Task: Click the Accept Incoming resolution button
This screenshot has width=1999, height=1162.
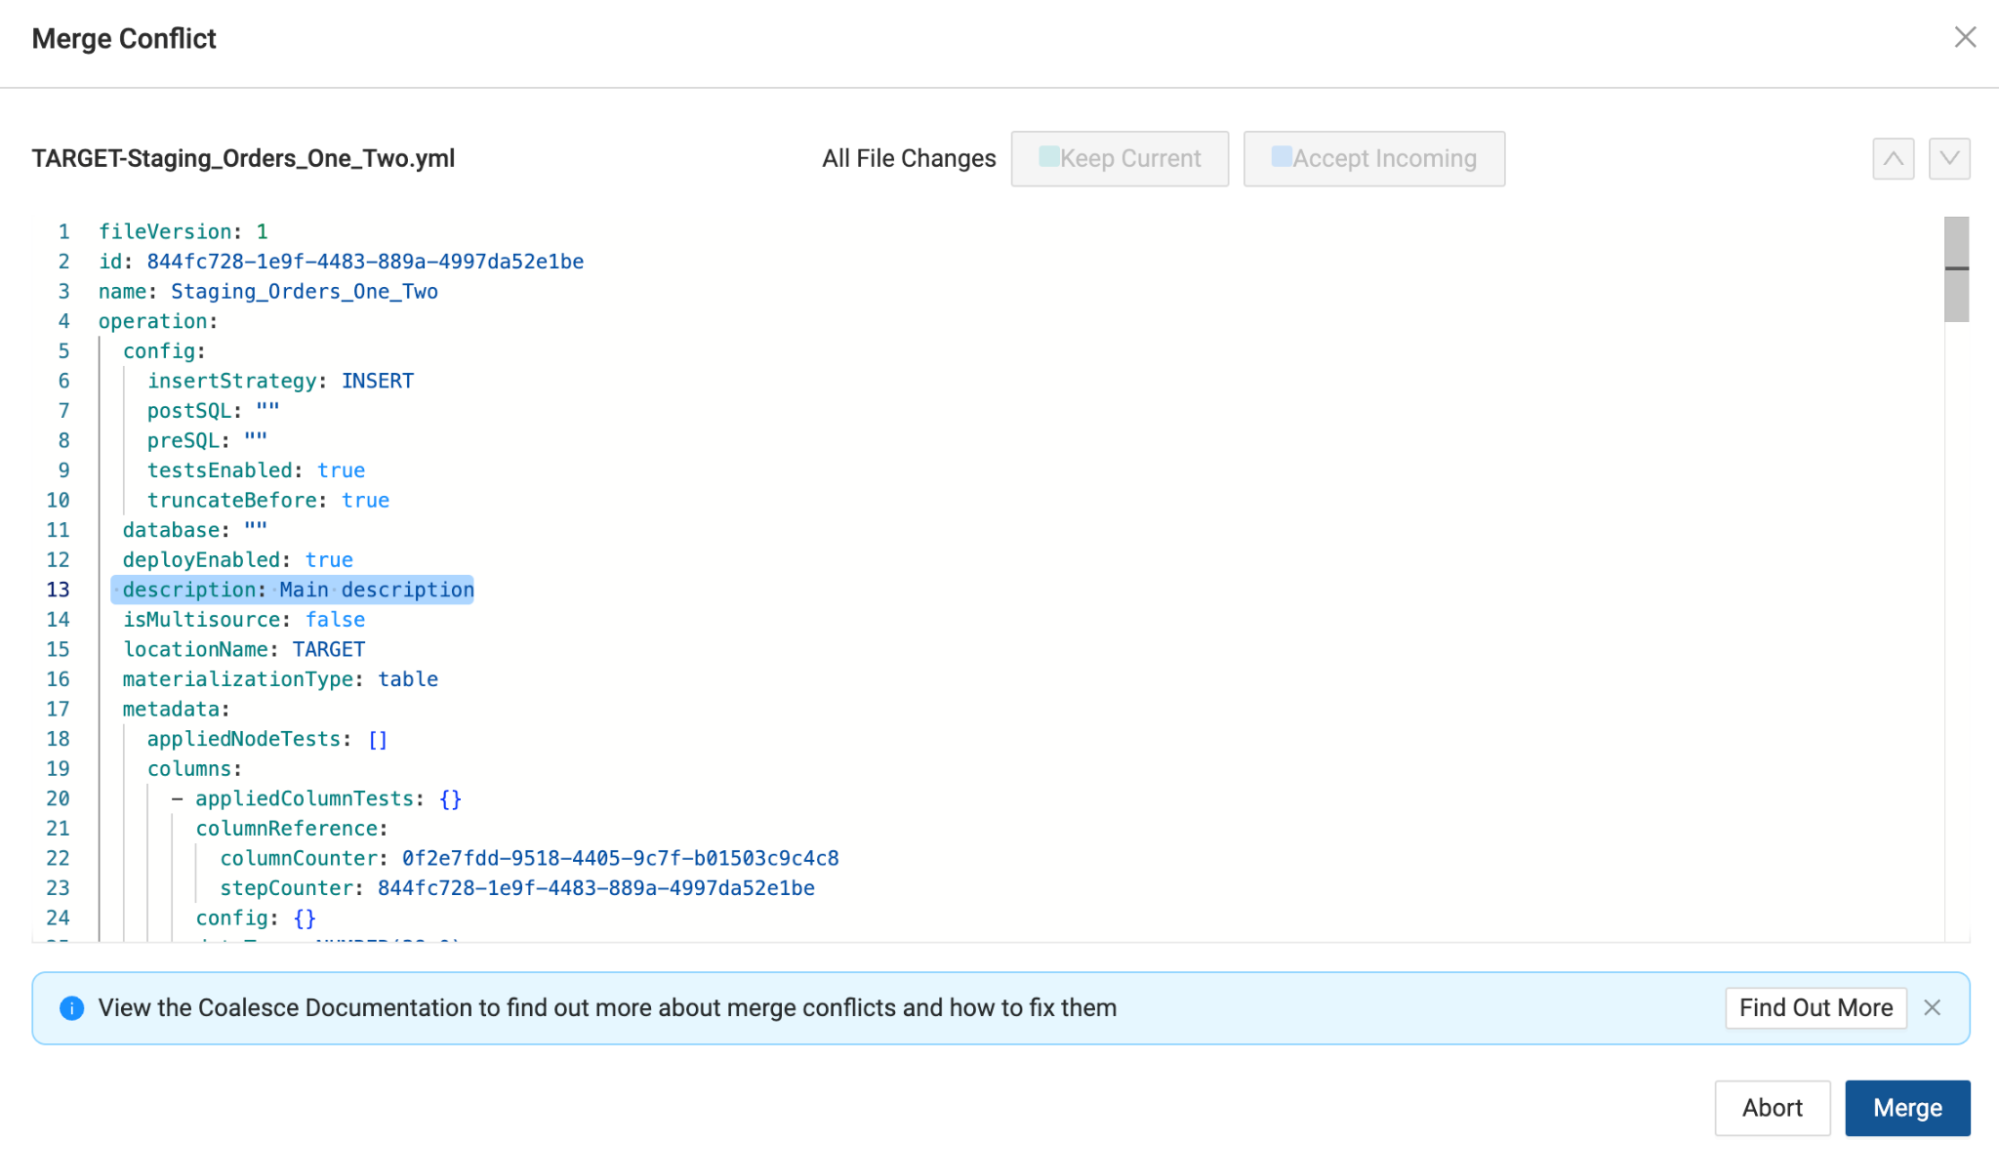Action: [1374, 158]
